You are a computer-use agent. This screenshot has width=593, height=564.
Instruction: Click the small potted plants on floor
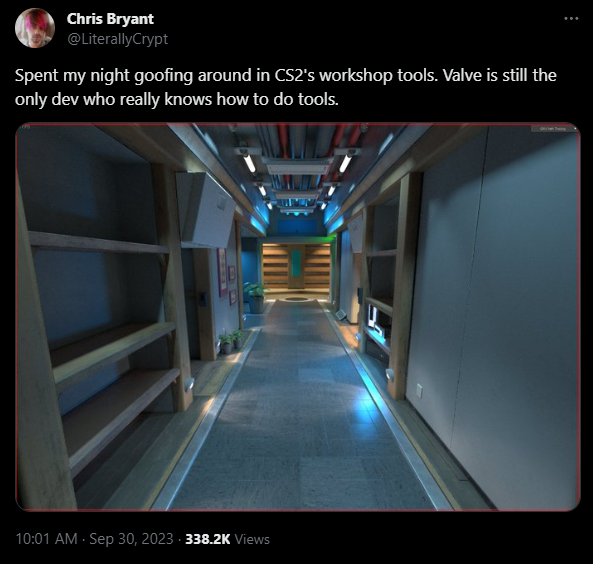(232, 341)
